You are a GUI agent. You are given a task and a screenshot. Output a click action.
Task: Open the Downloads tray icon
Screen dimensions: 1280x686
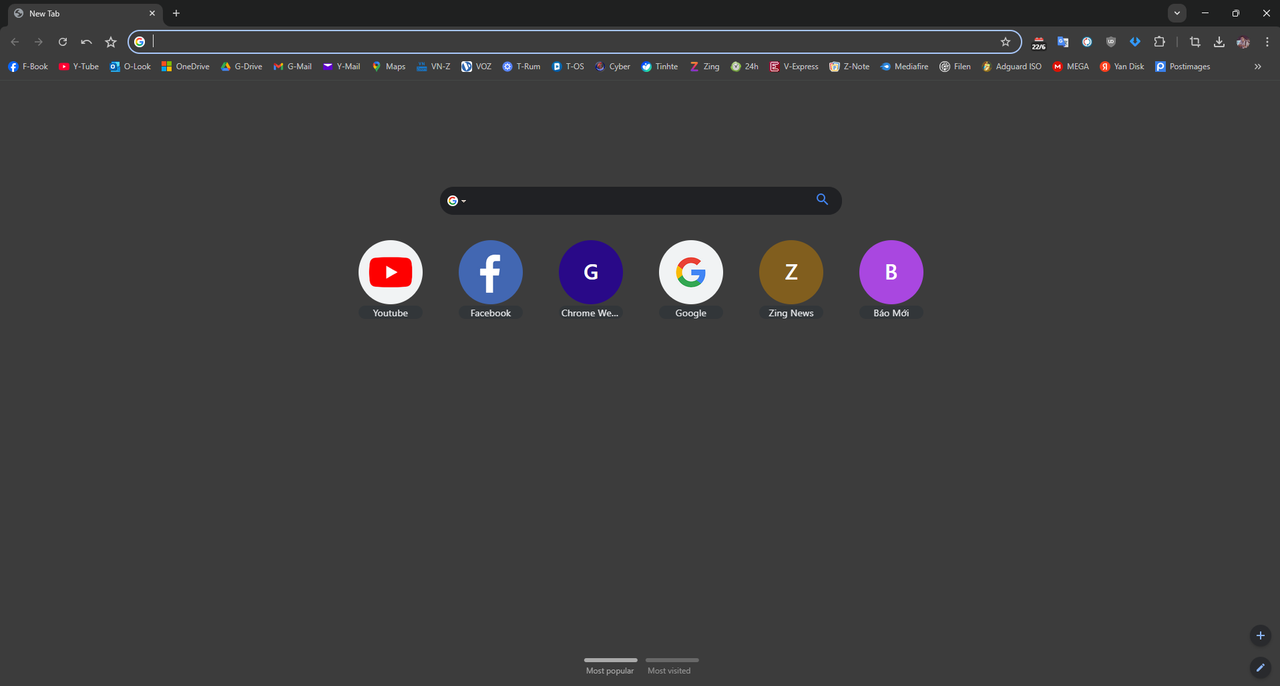[x=1219, y=42]
